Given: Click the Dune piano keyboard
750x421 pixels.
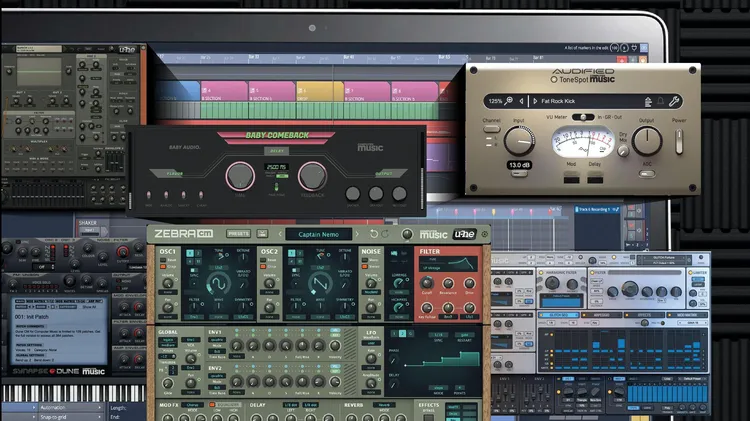Looking at the screenshot, I should [73, 393].
